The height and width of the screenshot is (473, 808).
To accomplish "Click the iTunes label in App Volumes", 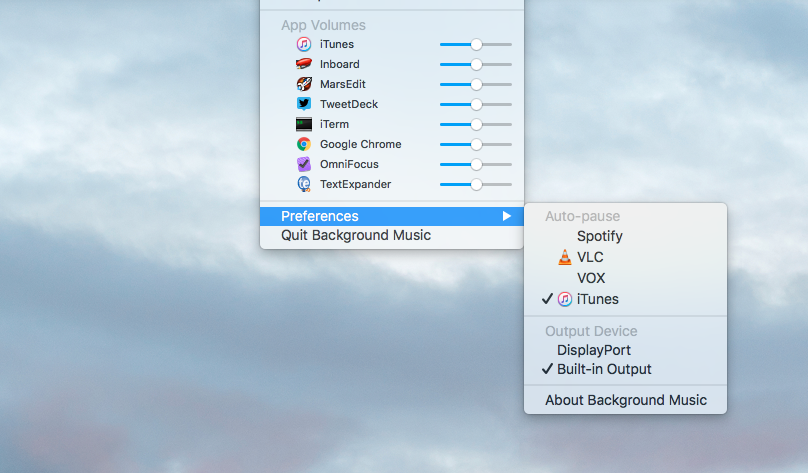I will pos(336,44).
